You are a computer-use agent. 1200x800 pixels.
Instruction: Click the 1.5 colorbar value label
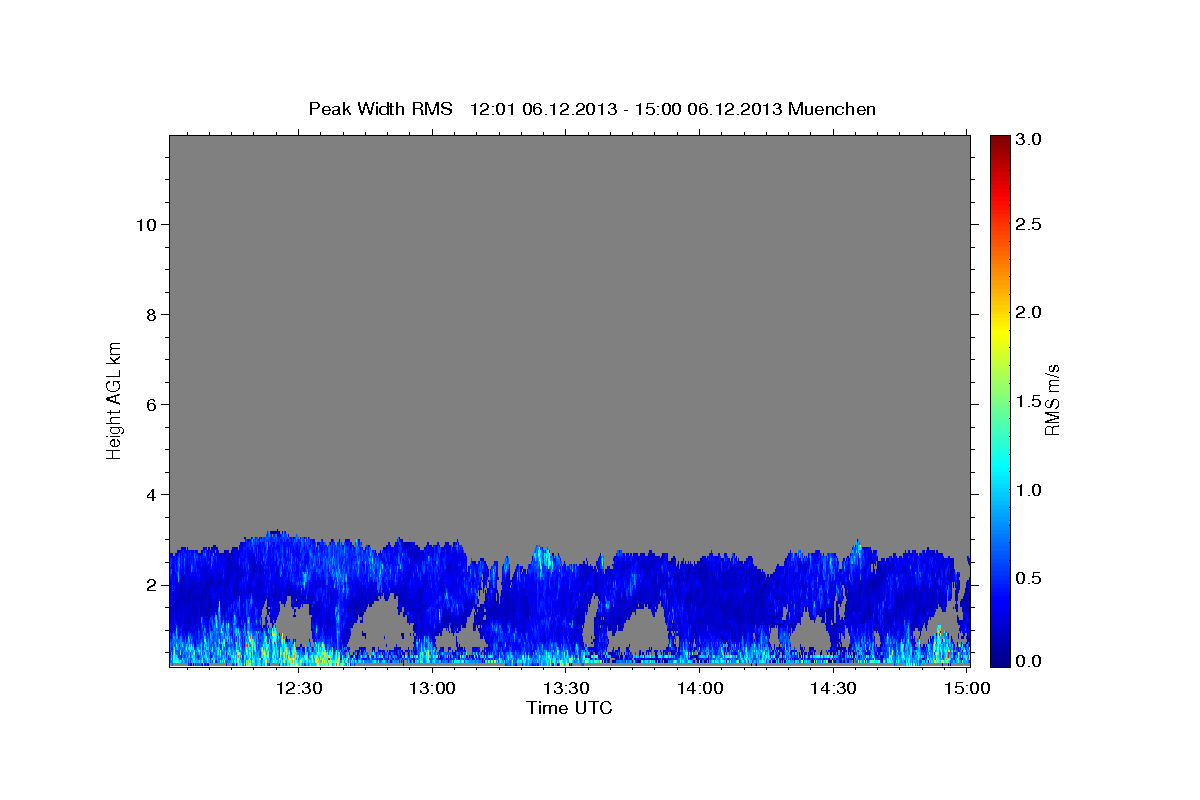pos(1029,401)
